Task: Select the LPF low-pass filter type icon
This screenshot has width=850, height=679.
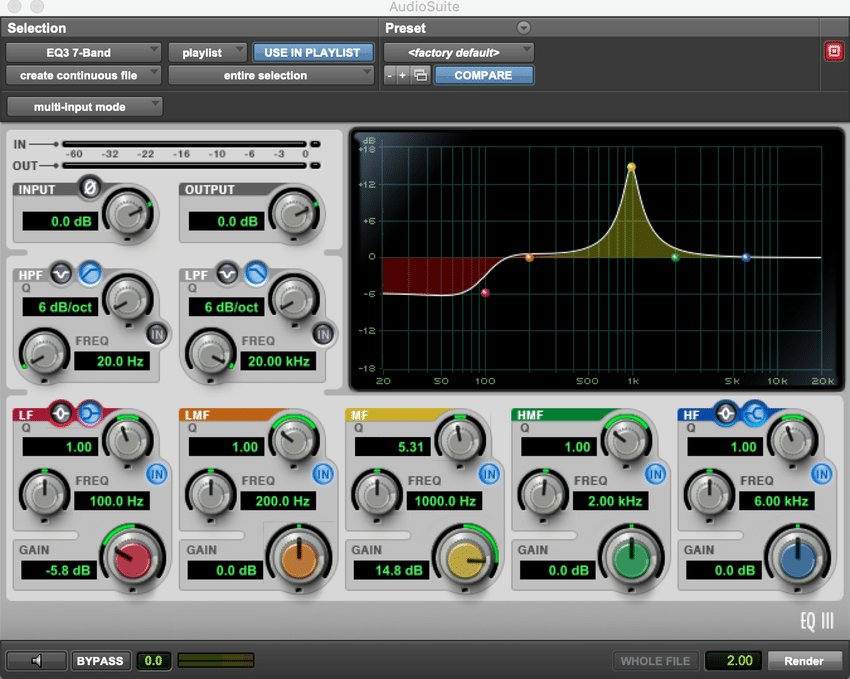Action: coord(257,272)
